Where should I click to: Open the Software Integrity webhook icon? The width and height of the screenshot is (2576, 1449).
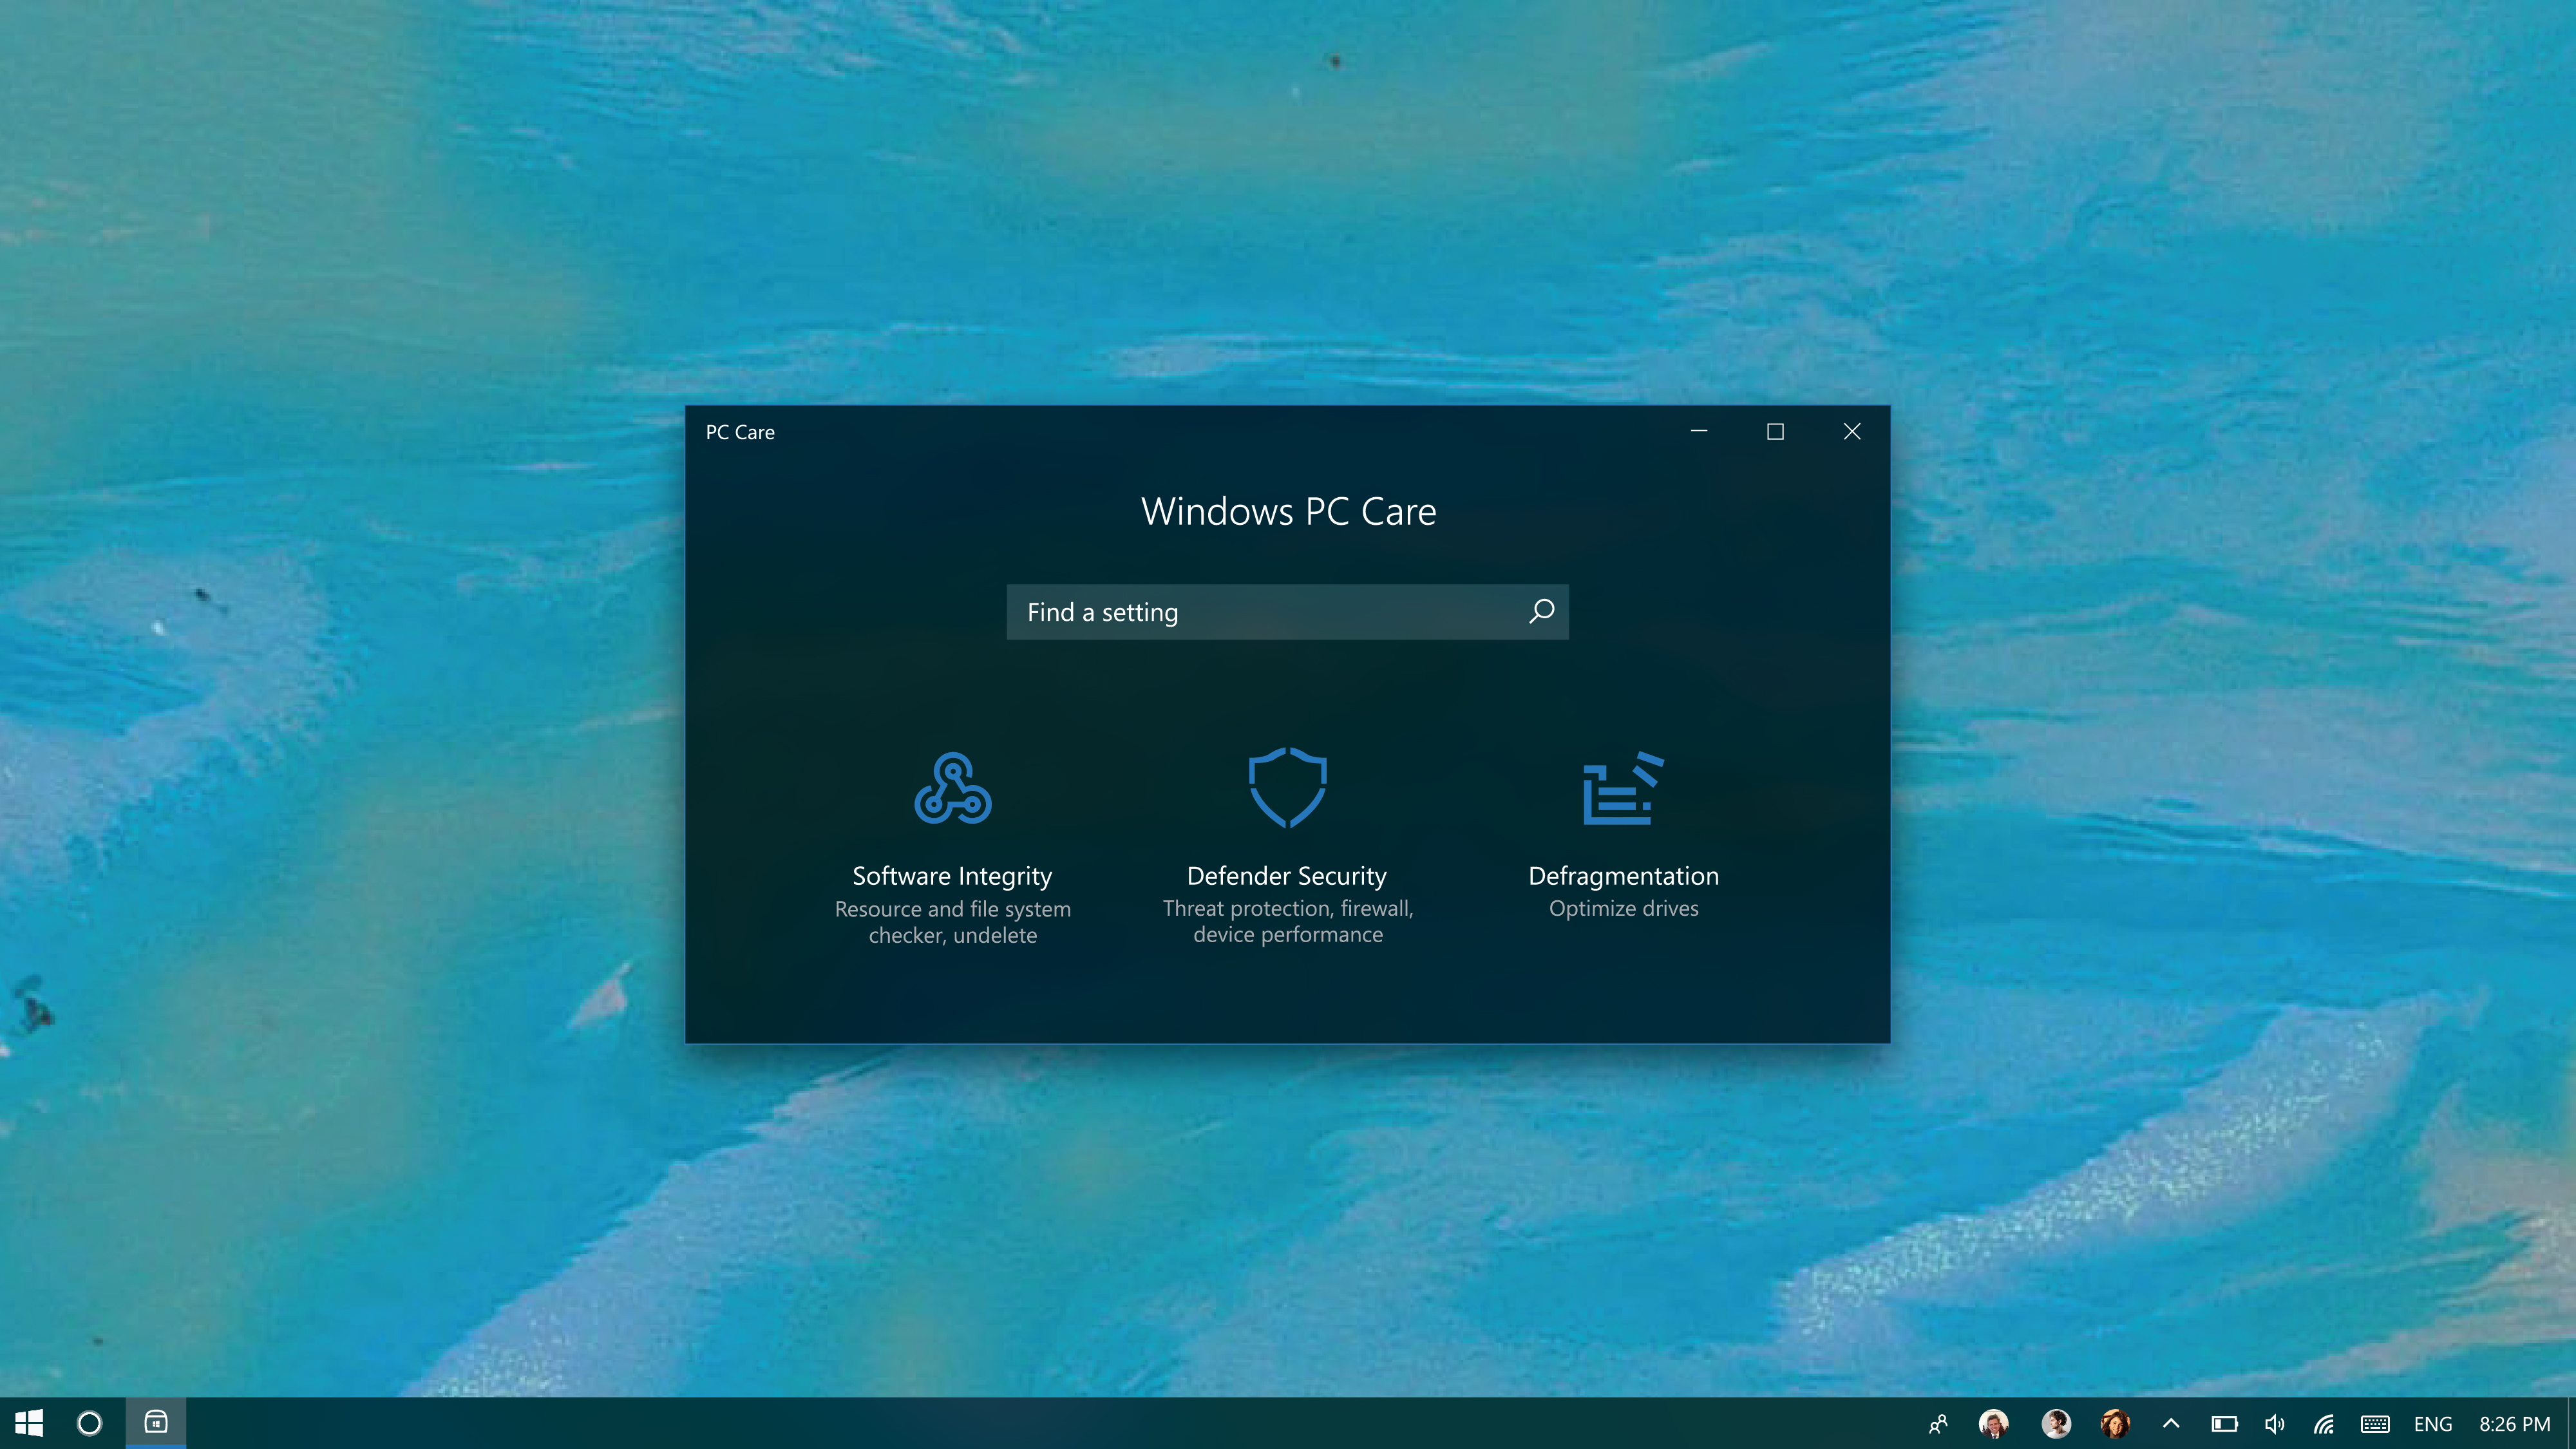pos(953,788)
